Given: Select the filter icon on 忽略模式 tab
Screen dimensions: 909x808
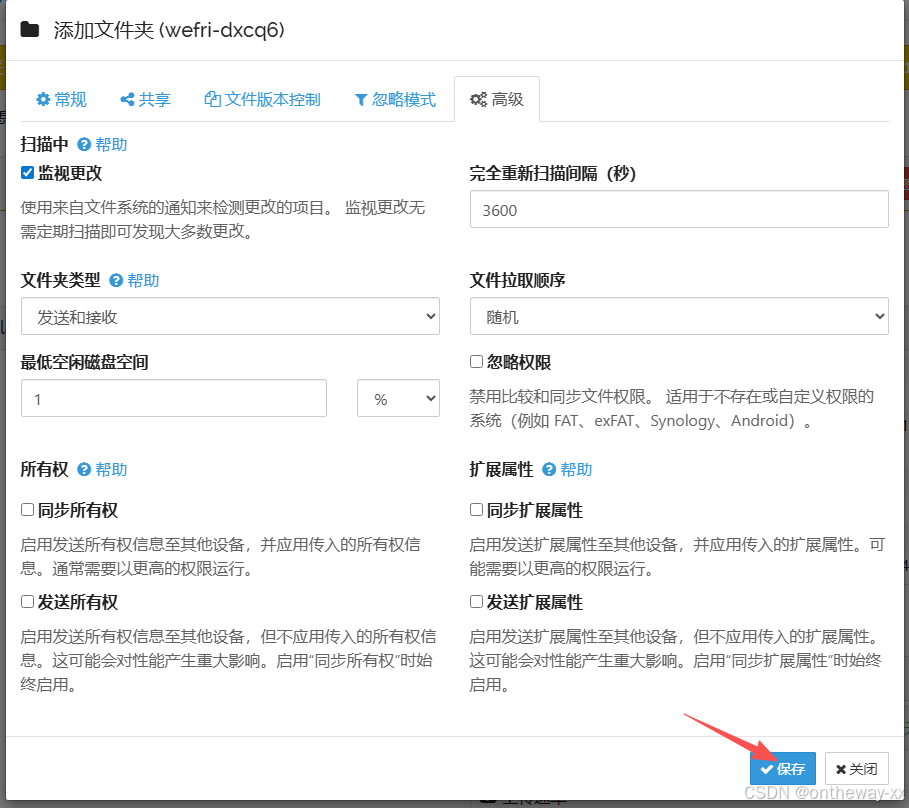Looking at the screenshot, I should click(359, 99).
